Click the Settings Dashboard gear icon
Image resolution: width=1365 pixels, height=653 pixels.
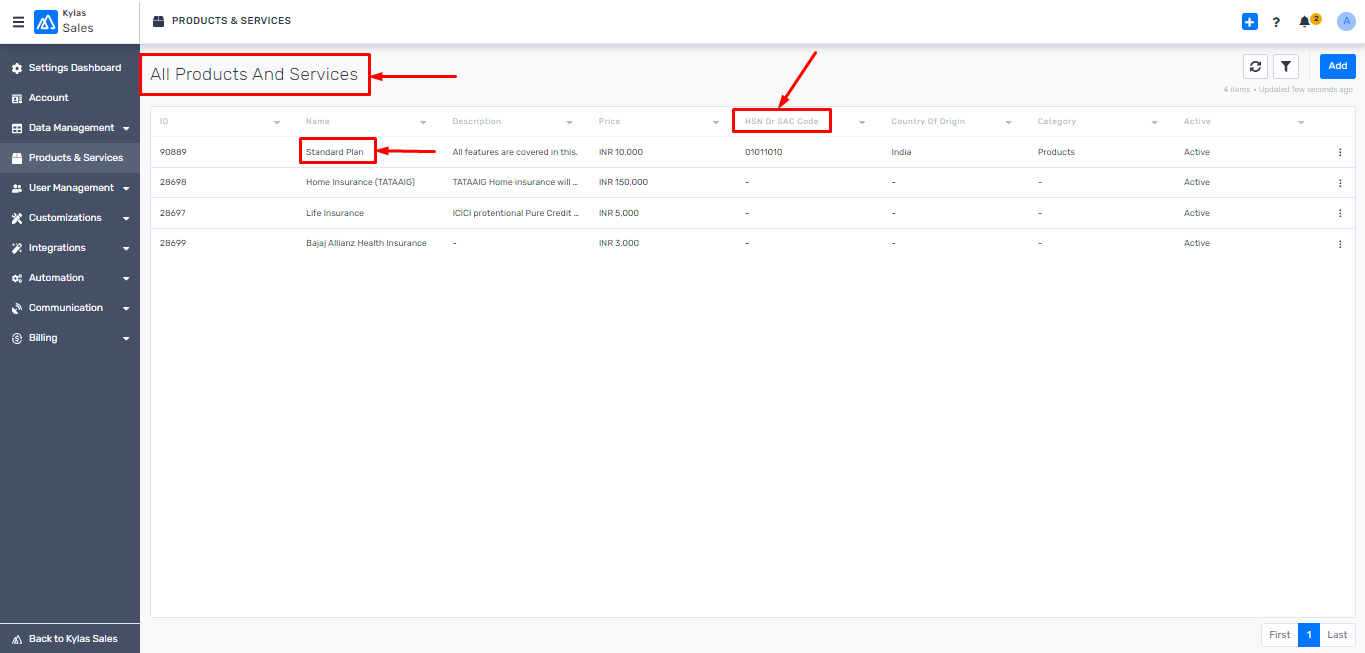pyautogui.click(x=17, y=68)
